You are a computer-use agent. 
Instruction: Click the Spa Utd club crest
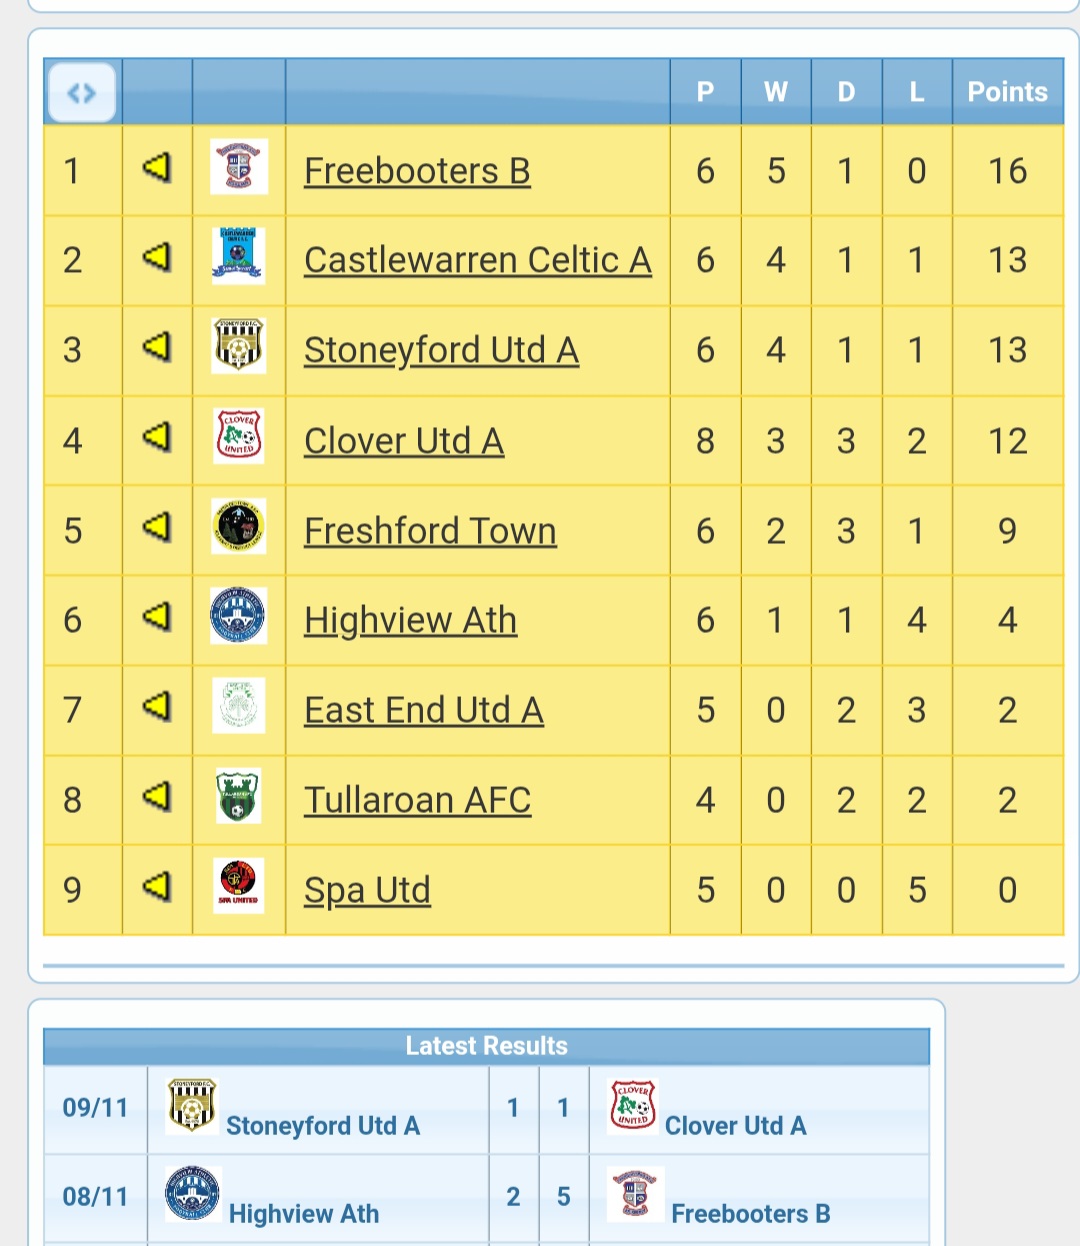click(239, 885)
